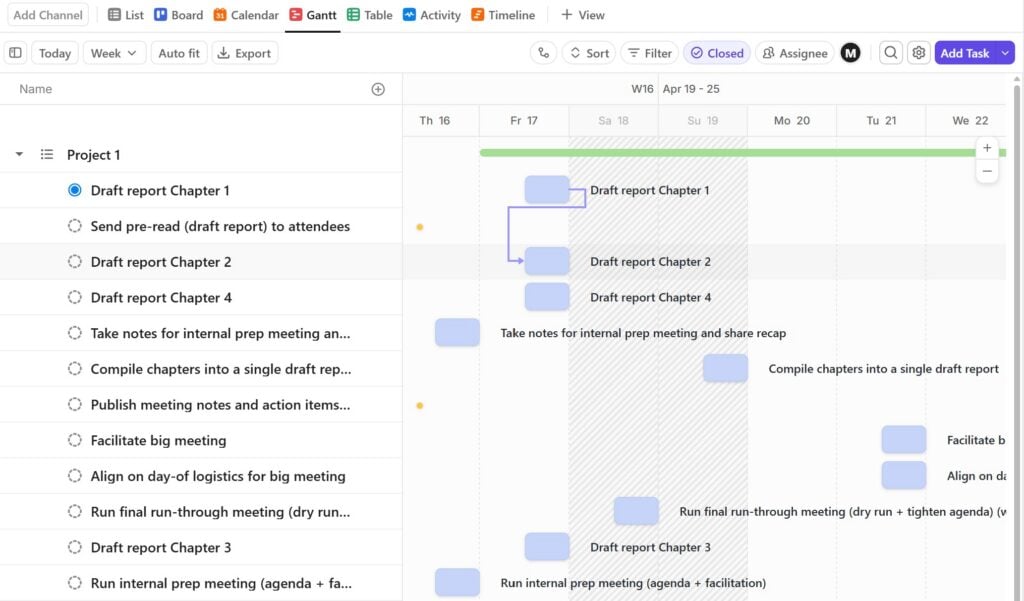Switch to the Table tab
This screenshot has width=1024, height=601.
[x=370, y=14]
